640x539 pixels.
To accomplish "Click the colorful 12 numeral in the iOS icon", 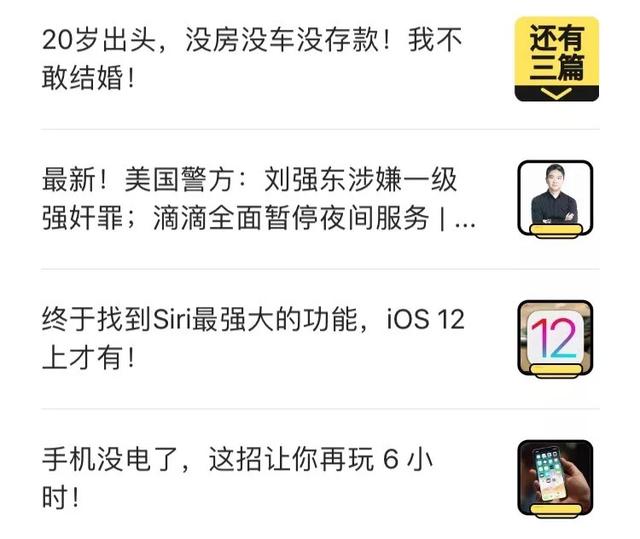I will (x=554, y=338).
